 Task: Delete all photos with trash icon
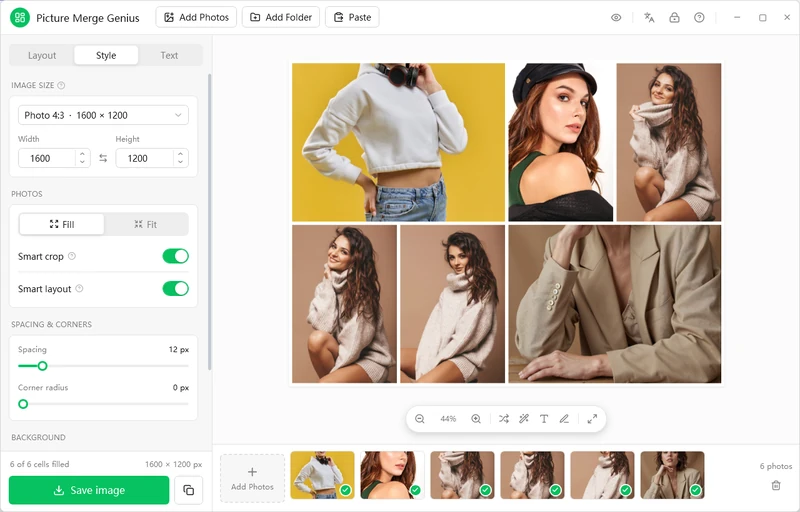point(776,485)
